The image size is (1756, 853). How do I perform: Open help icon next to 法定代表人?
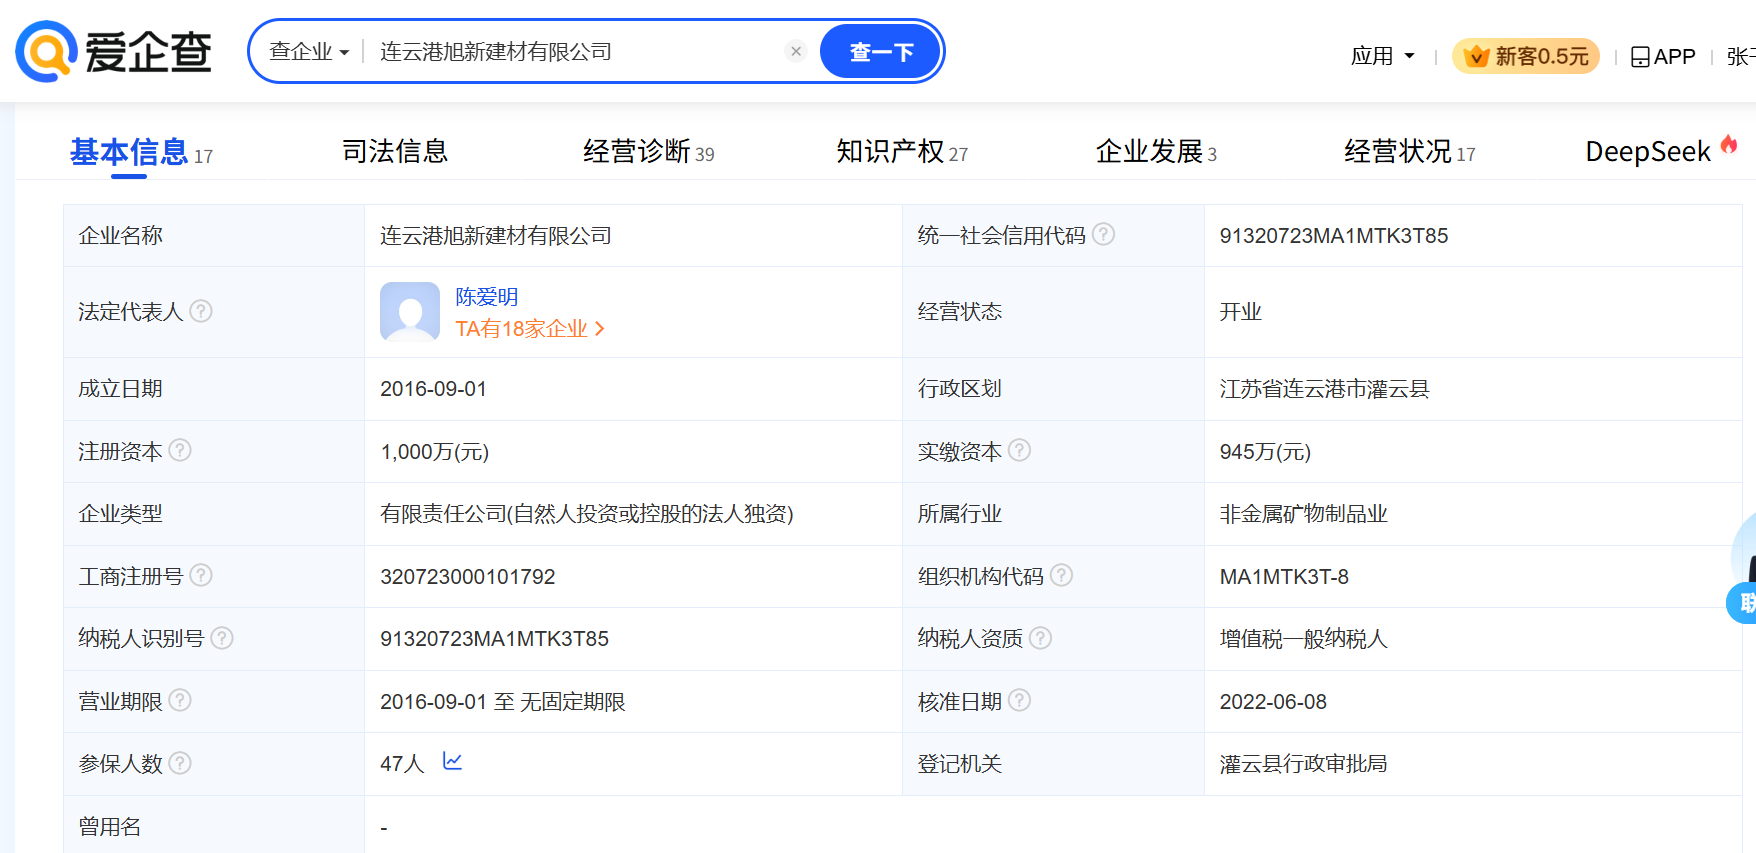(x=201, y=311)
